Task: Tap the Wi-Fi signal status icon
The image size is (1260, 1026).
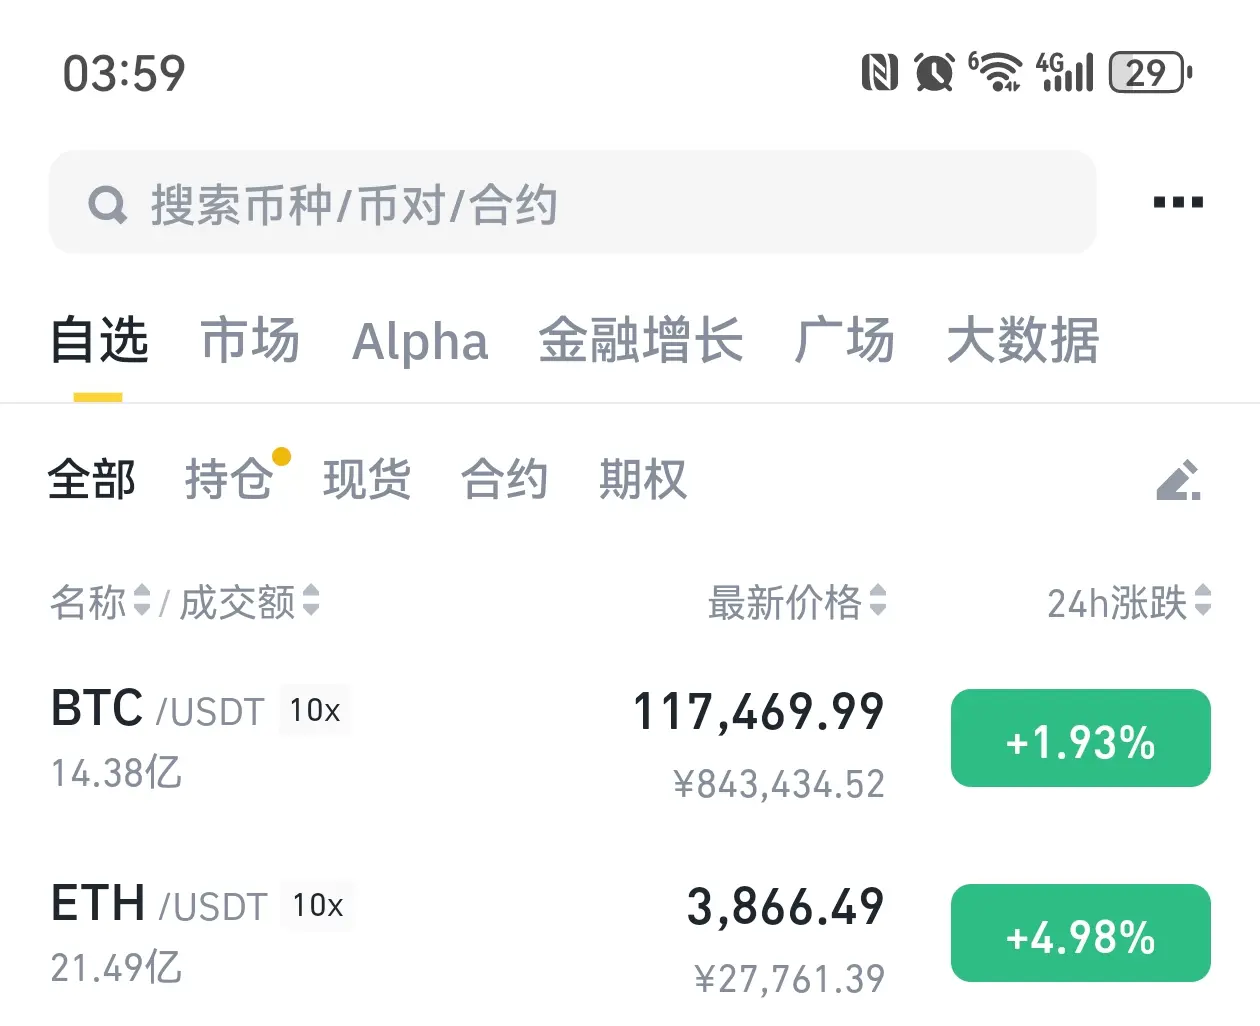Action: coord(995,72)
